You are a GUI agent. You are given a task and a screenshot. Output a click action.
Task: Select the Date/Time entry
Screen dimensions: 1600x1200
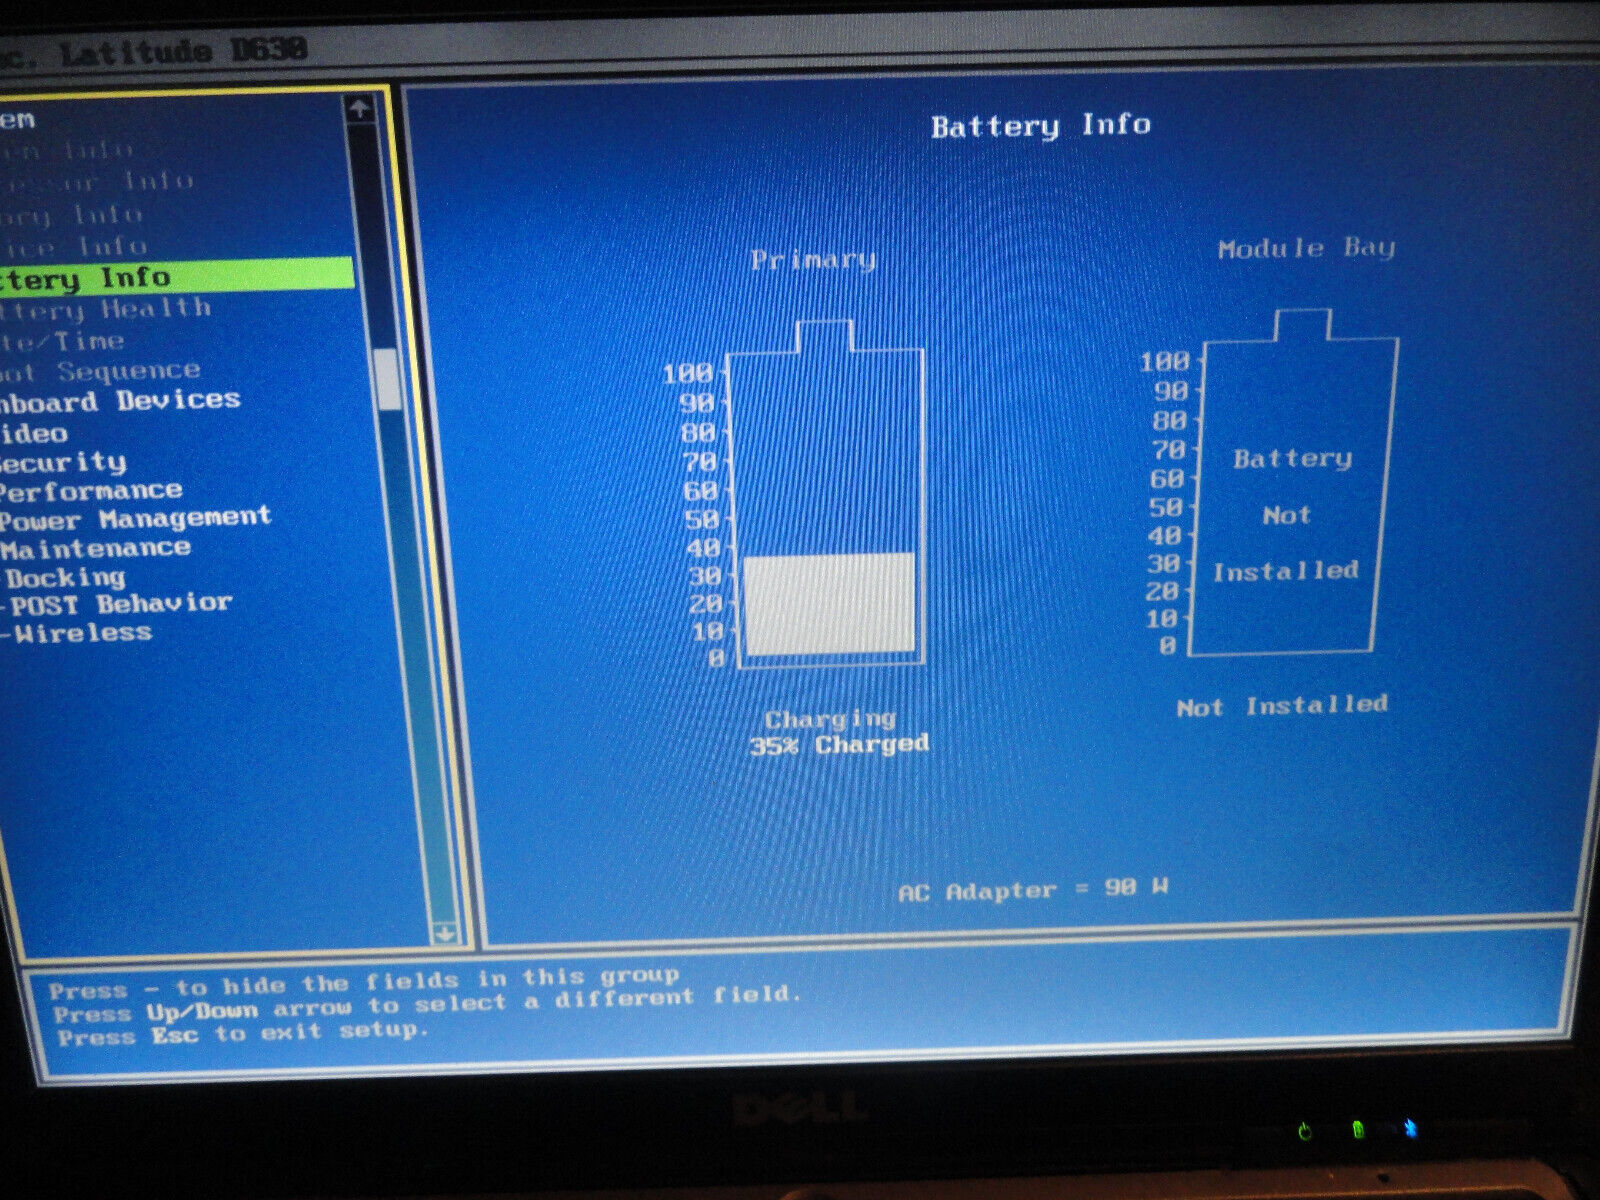click(x=63, y=341)
